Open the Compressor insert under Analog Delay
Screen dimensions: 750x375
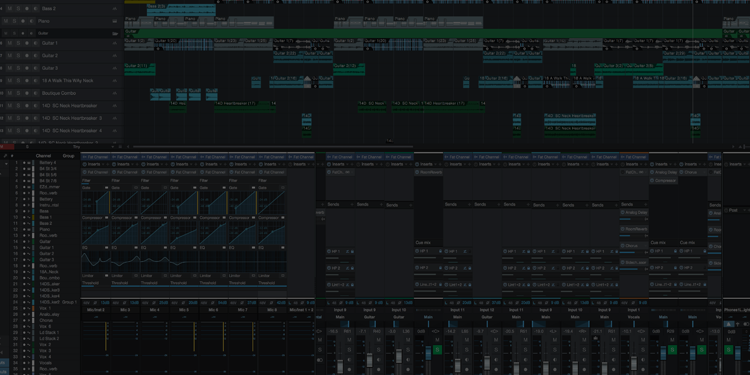[663, 181]
